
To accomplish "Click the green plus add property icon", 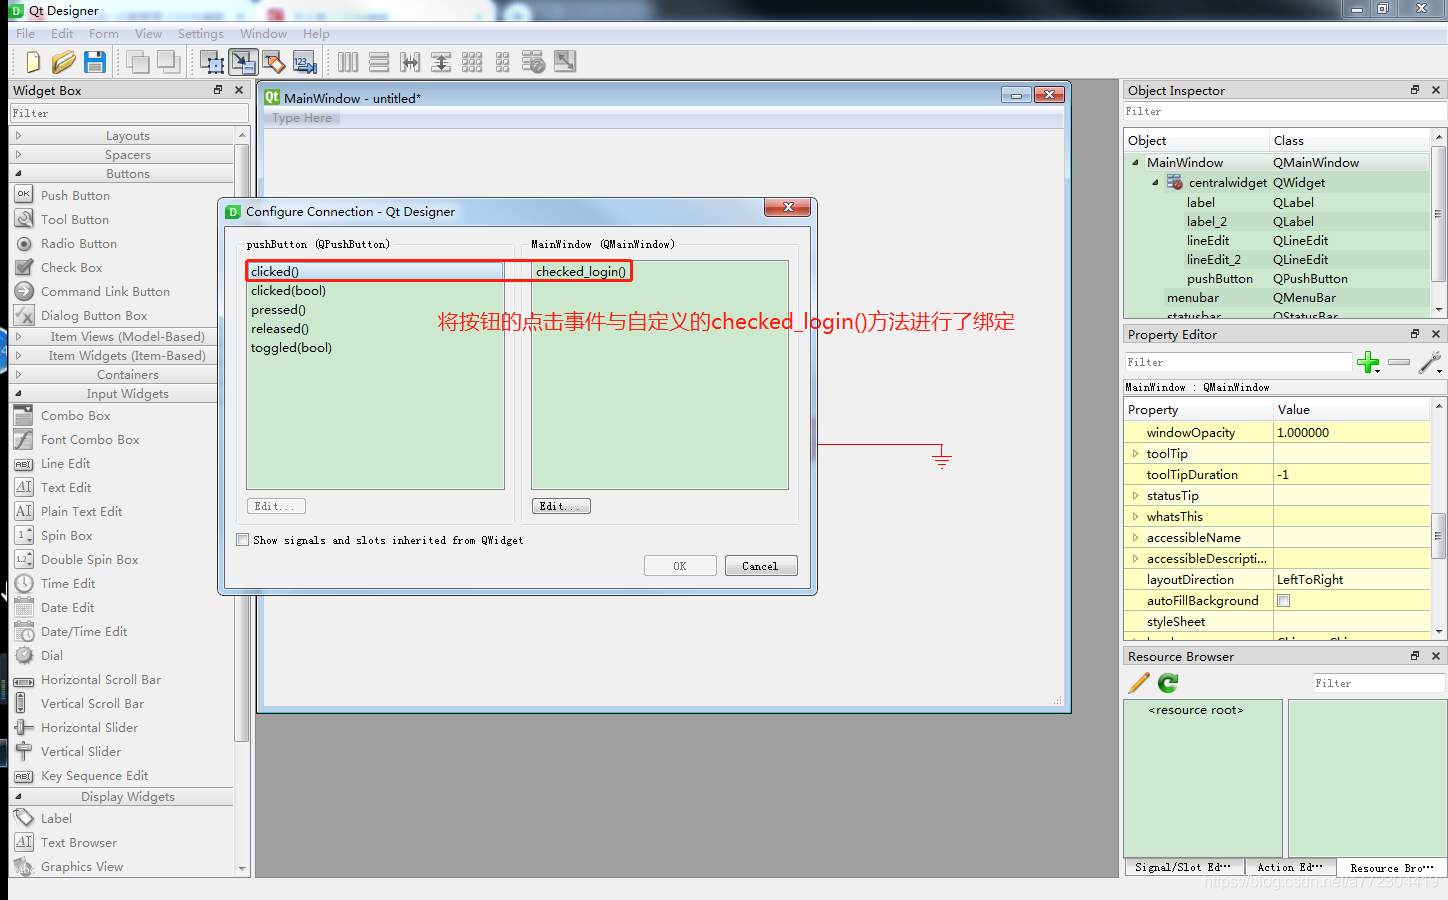I will (x=1368, y=362).
